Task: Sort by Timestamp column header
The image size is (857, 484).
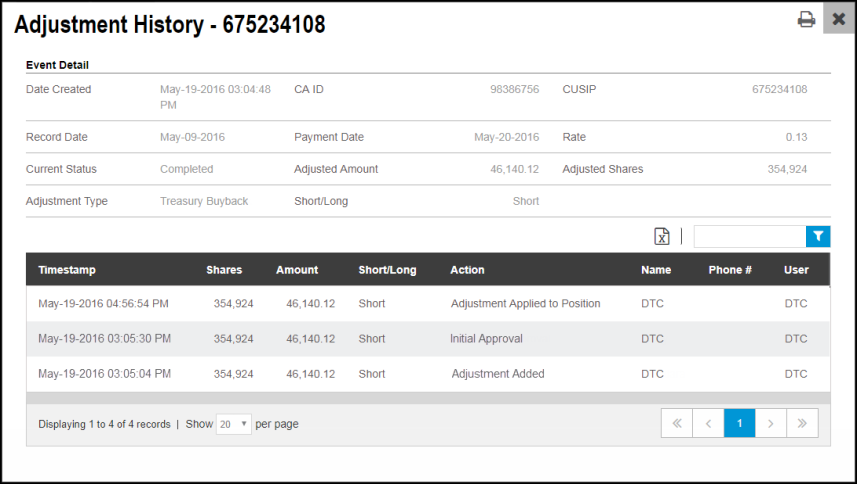Action: coord(67,270)
